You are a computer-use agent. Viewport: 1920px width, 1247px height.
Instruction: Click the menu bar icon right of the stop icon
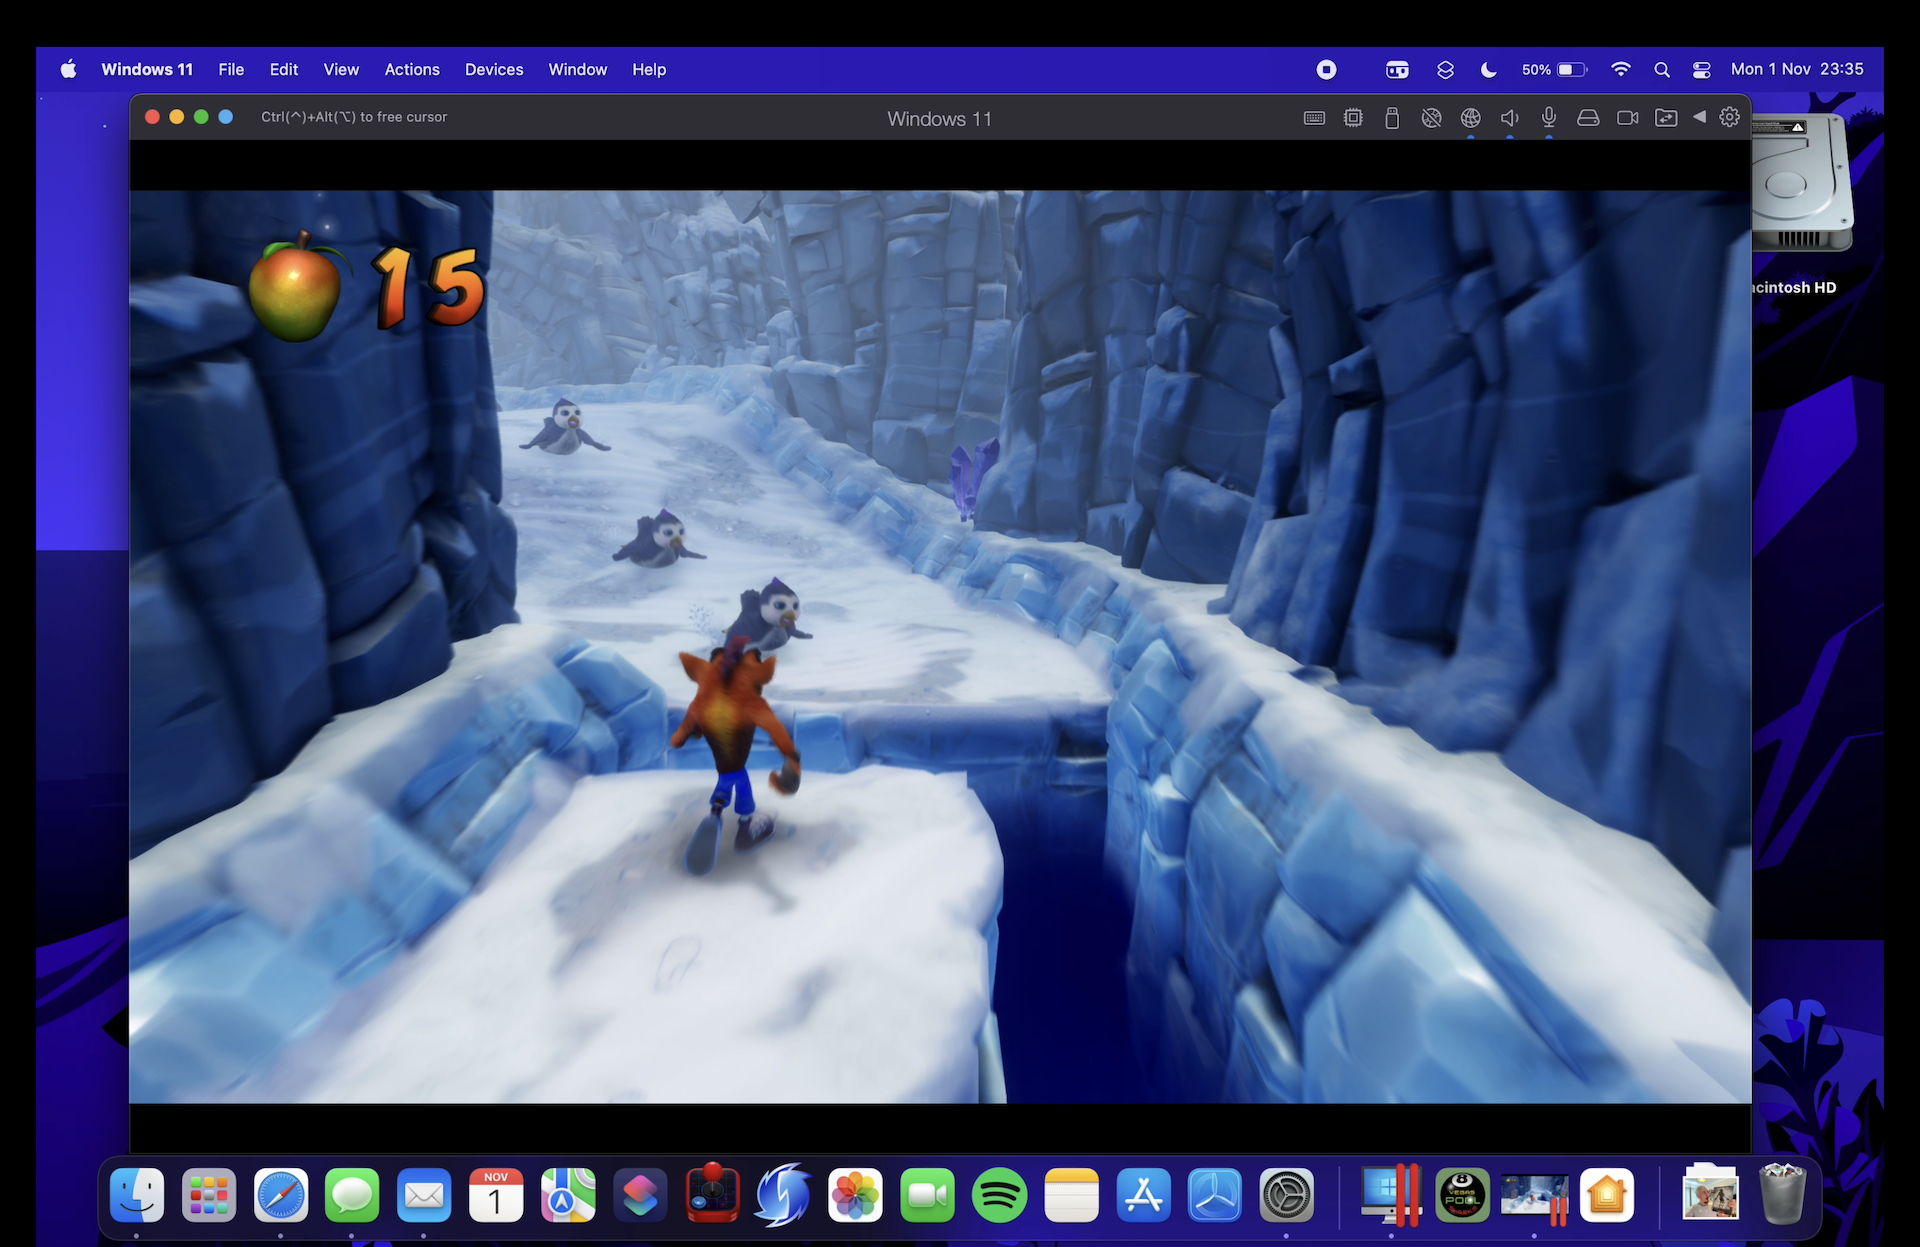click(x=1397, y=69)
